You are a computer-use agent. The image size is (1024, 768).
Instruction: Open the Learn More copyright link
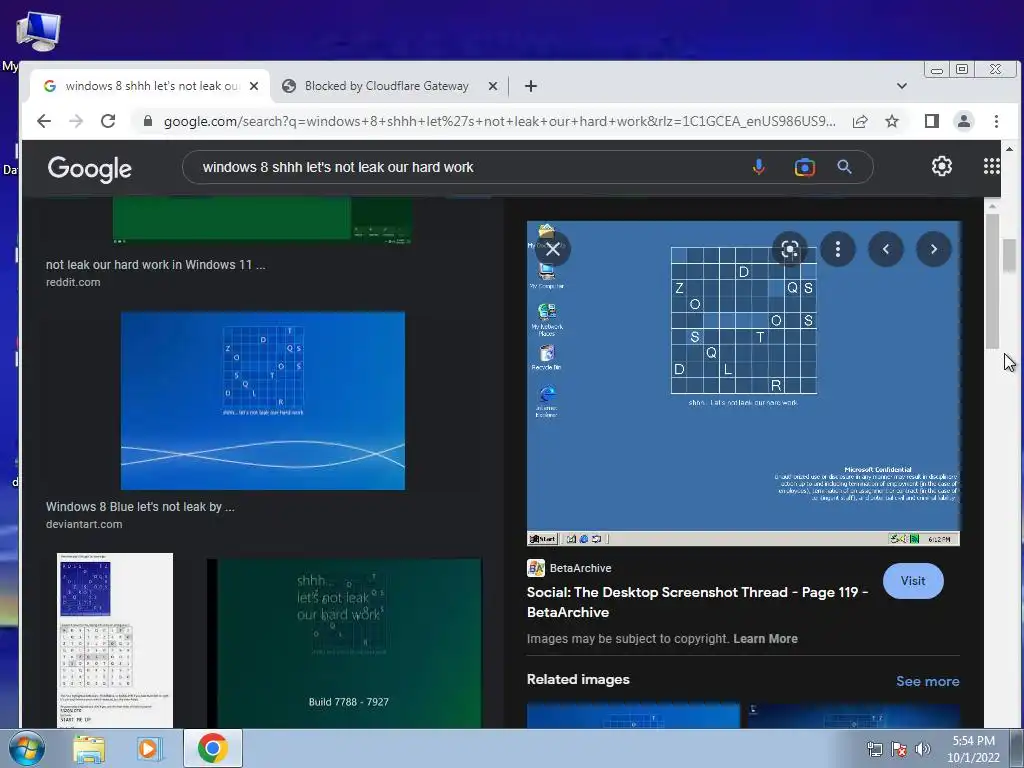pos(765,639)
